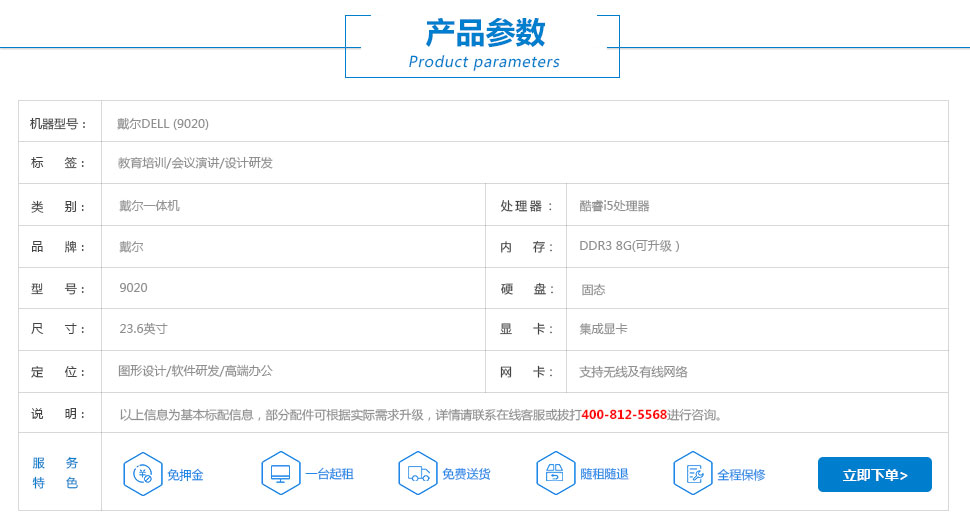Click the 内存 row label
This screenshot has height=529, width=970.
[526, 247]
